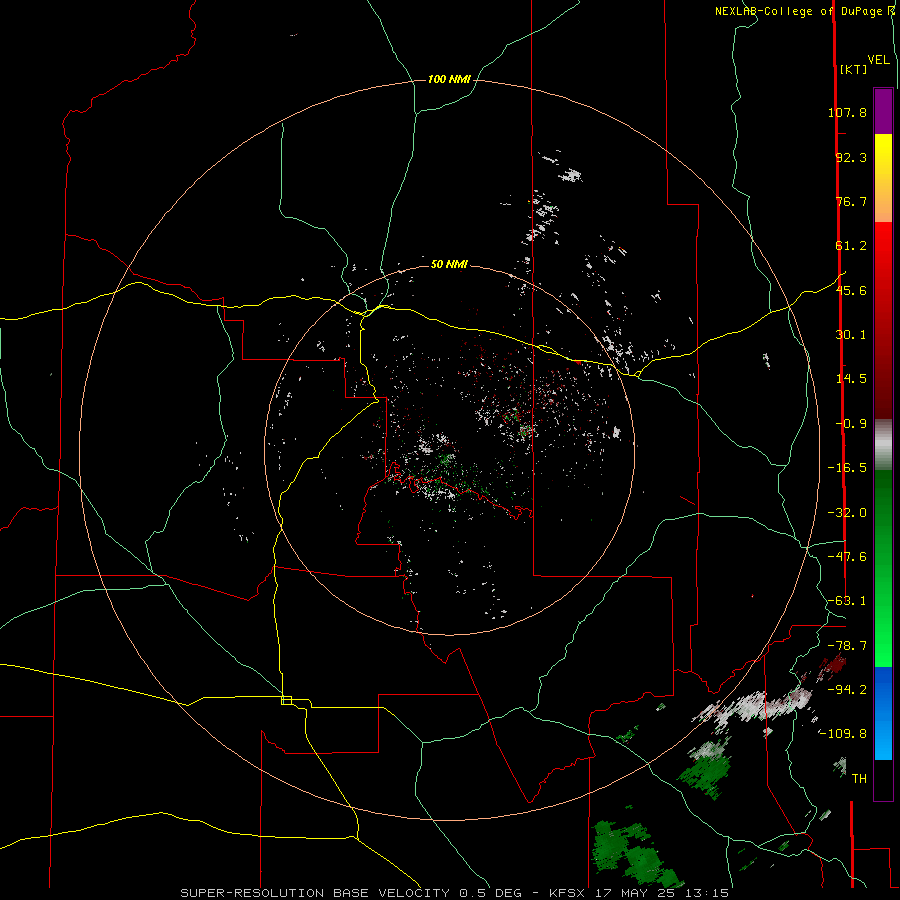Pick the gray near-zero segment of the color bar
900x900 pixels.
pyautogui.click(x=883, y=445)
